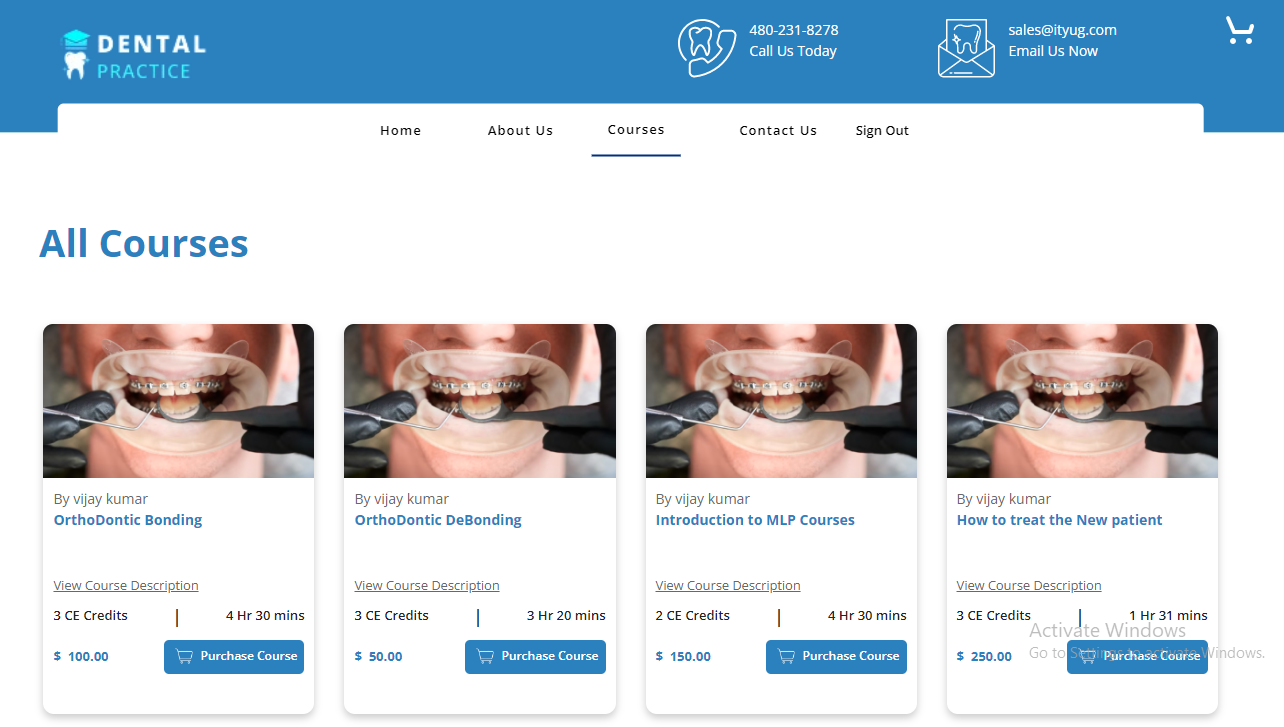Click the tooth phone call icon

706,47
